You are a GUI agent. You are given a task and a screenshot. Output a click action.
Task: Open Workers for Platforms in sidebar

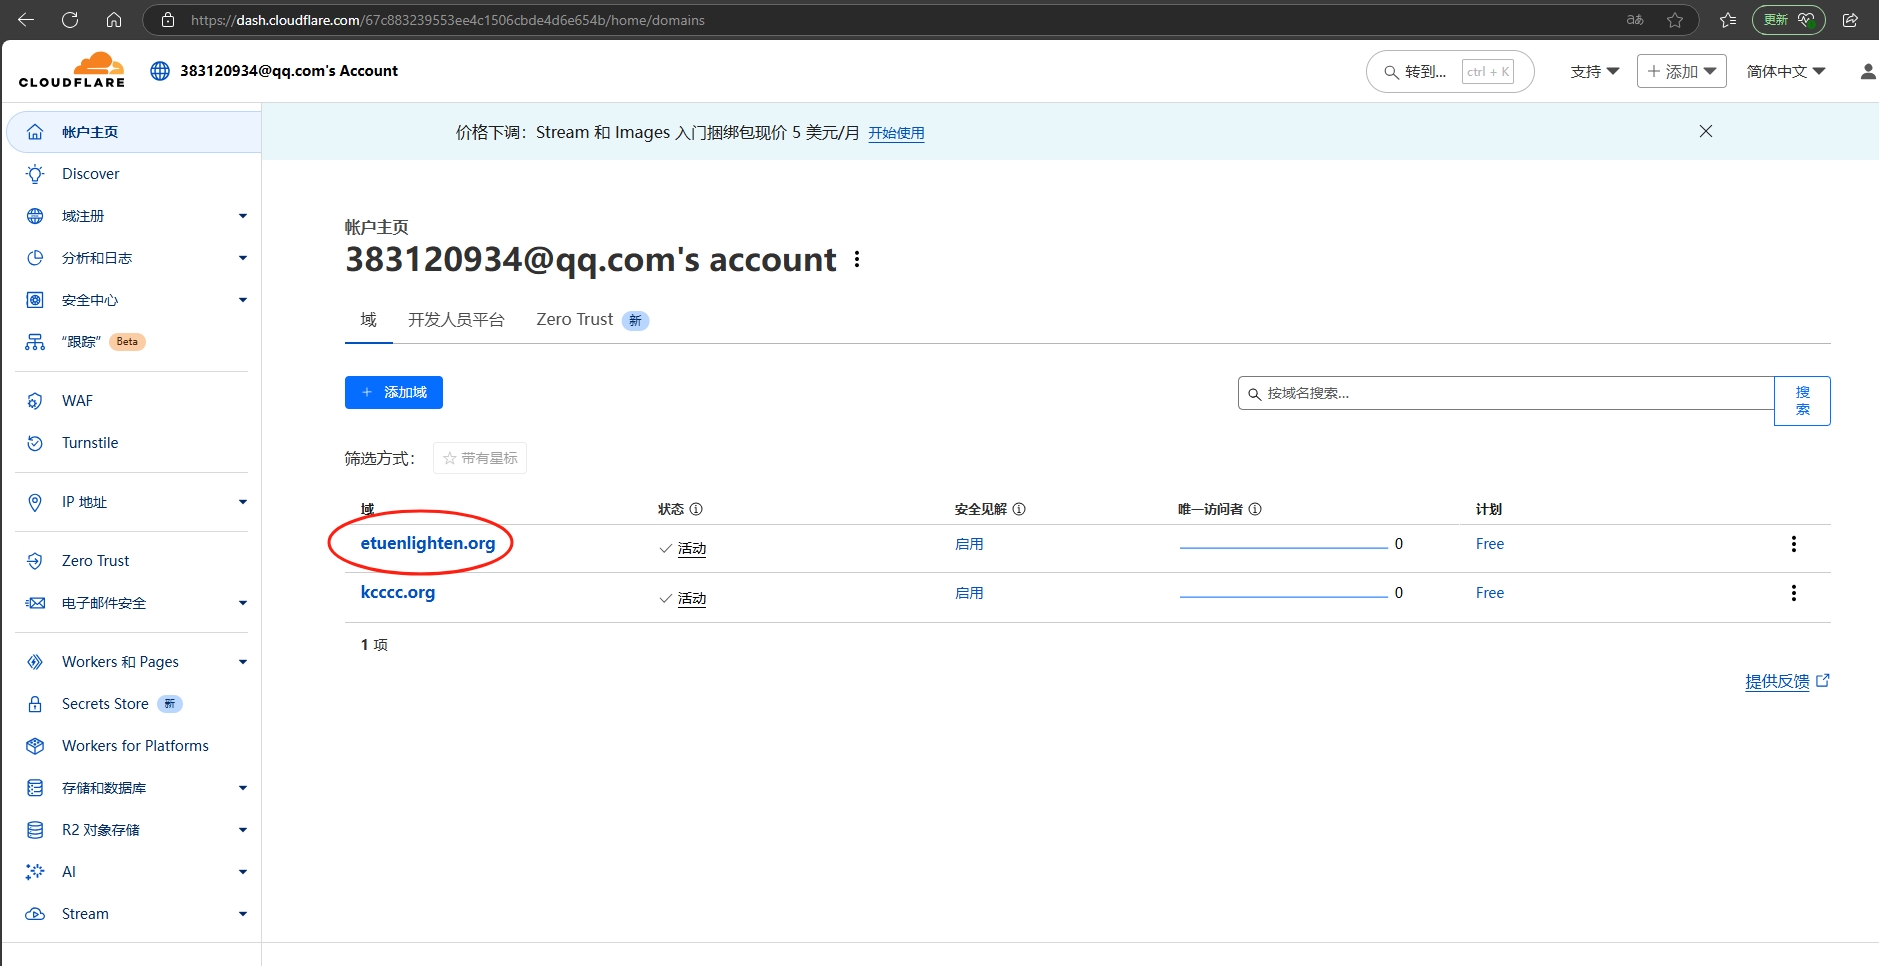click(133, 746)
